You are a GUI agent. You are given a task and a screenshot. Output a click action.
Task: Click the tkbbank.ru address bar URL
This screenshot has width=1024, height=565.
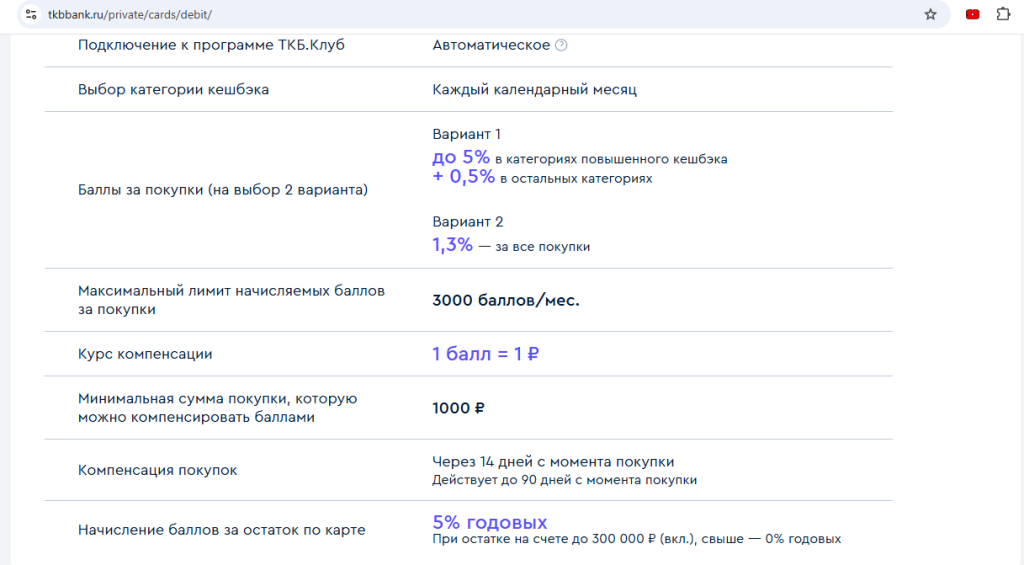[x=130, y=15]
